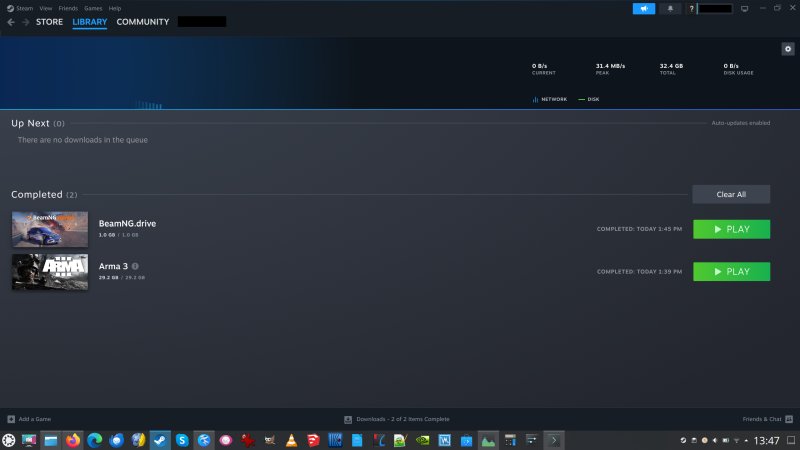The height and width of the screenshot is (450, 800).
Task: Open the Arma 3 thumbnail
Action: [x=50, y=272]
